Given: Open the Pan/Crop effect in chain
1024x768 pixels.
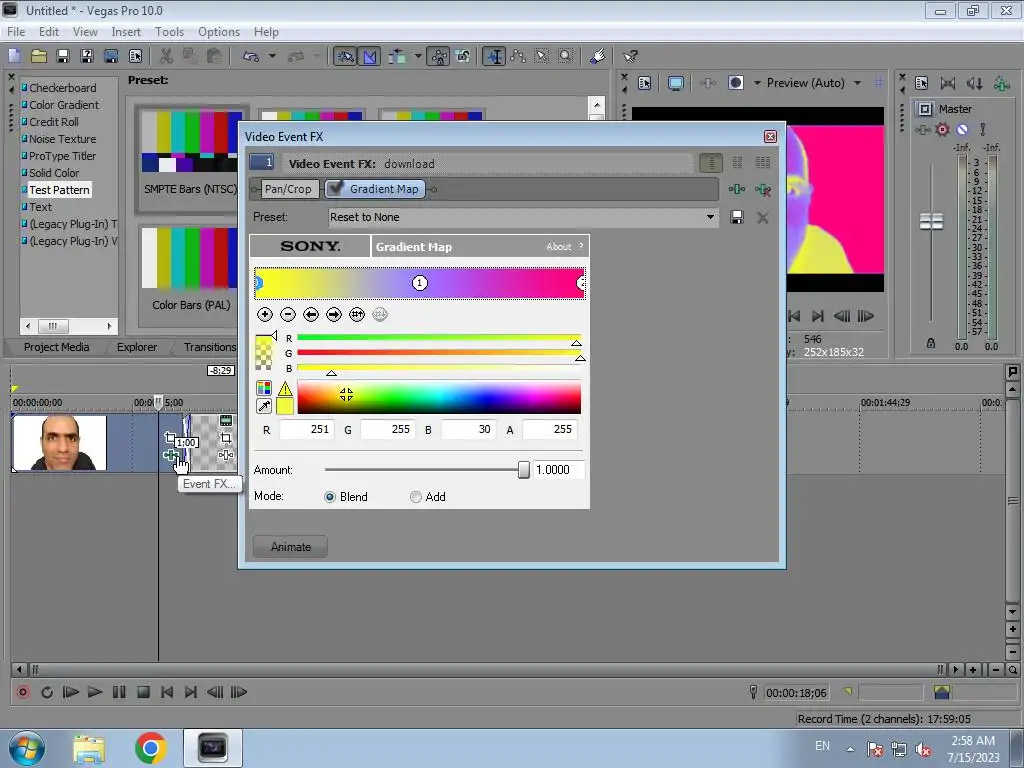Looking at the screenshot, I should click(x=288, y=189).
